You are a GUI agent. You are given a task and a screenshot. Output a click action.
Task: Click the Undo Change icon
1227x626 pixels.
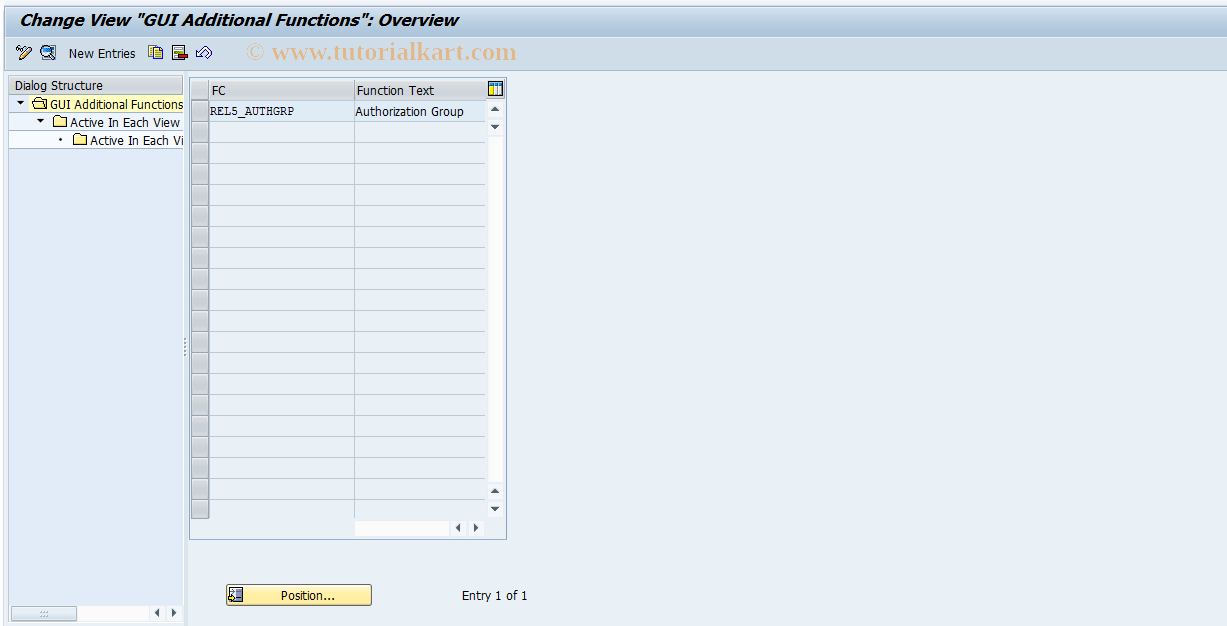point(204,53)
